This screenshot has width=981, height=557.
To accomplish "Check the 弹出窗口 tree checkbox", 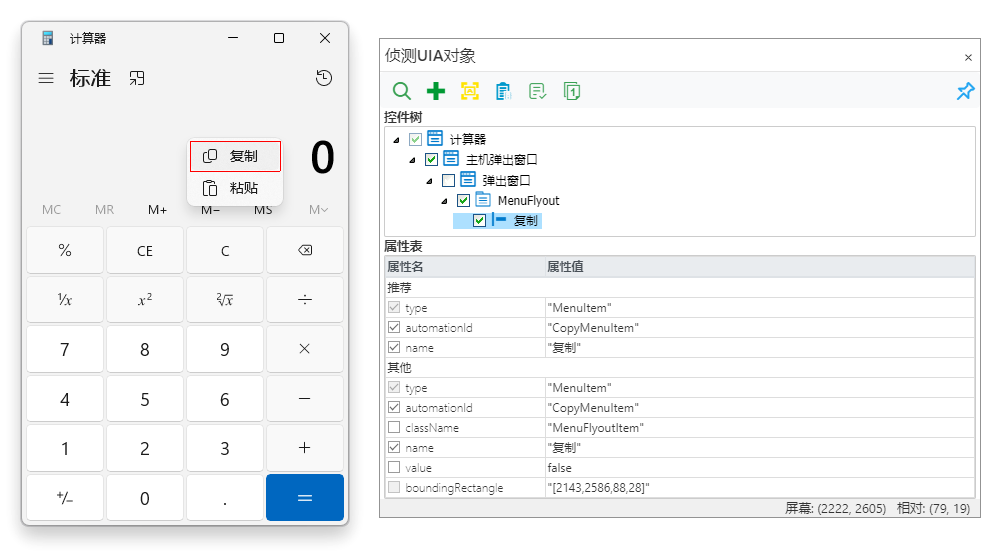I will 448,180.
